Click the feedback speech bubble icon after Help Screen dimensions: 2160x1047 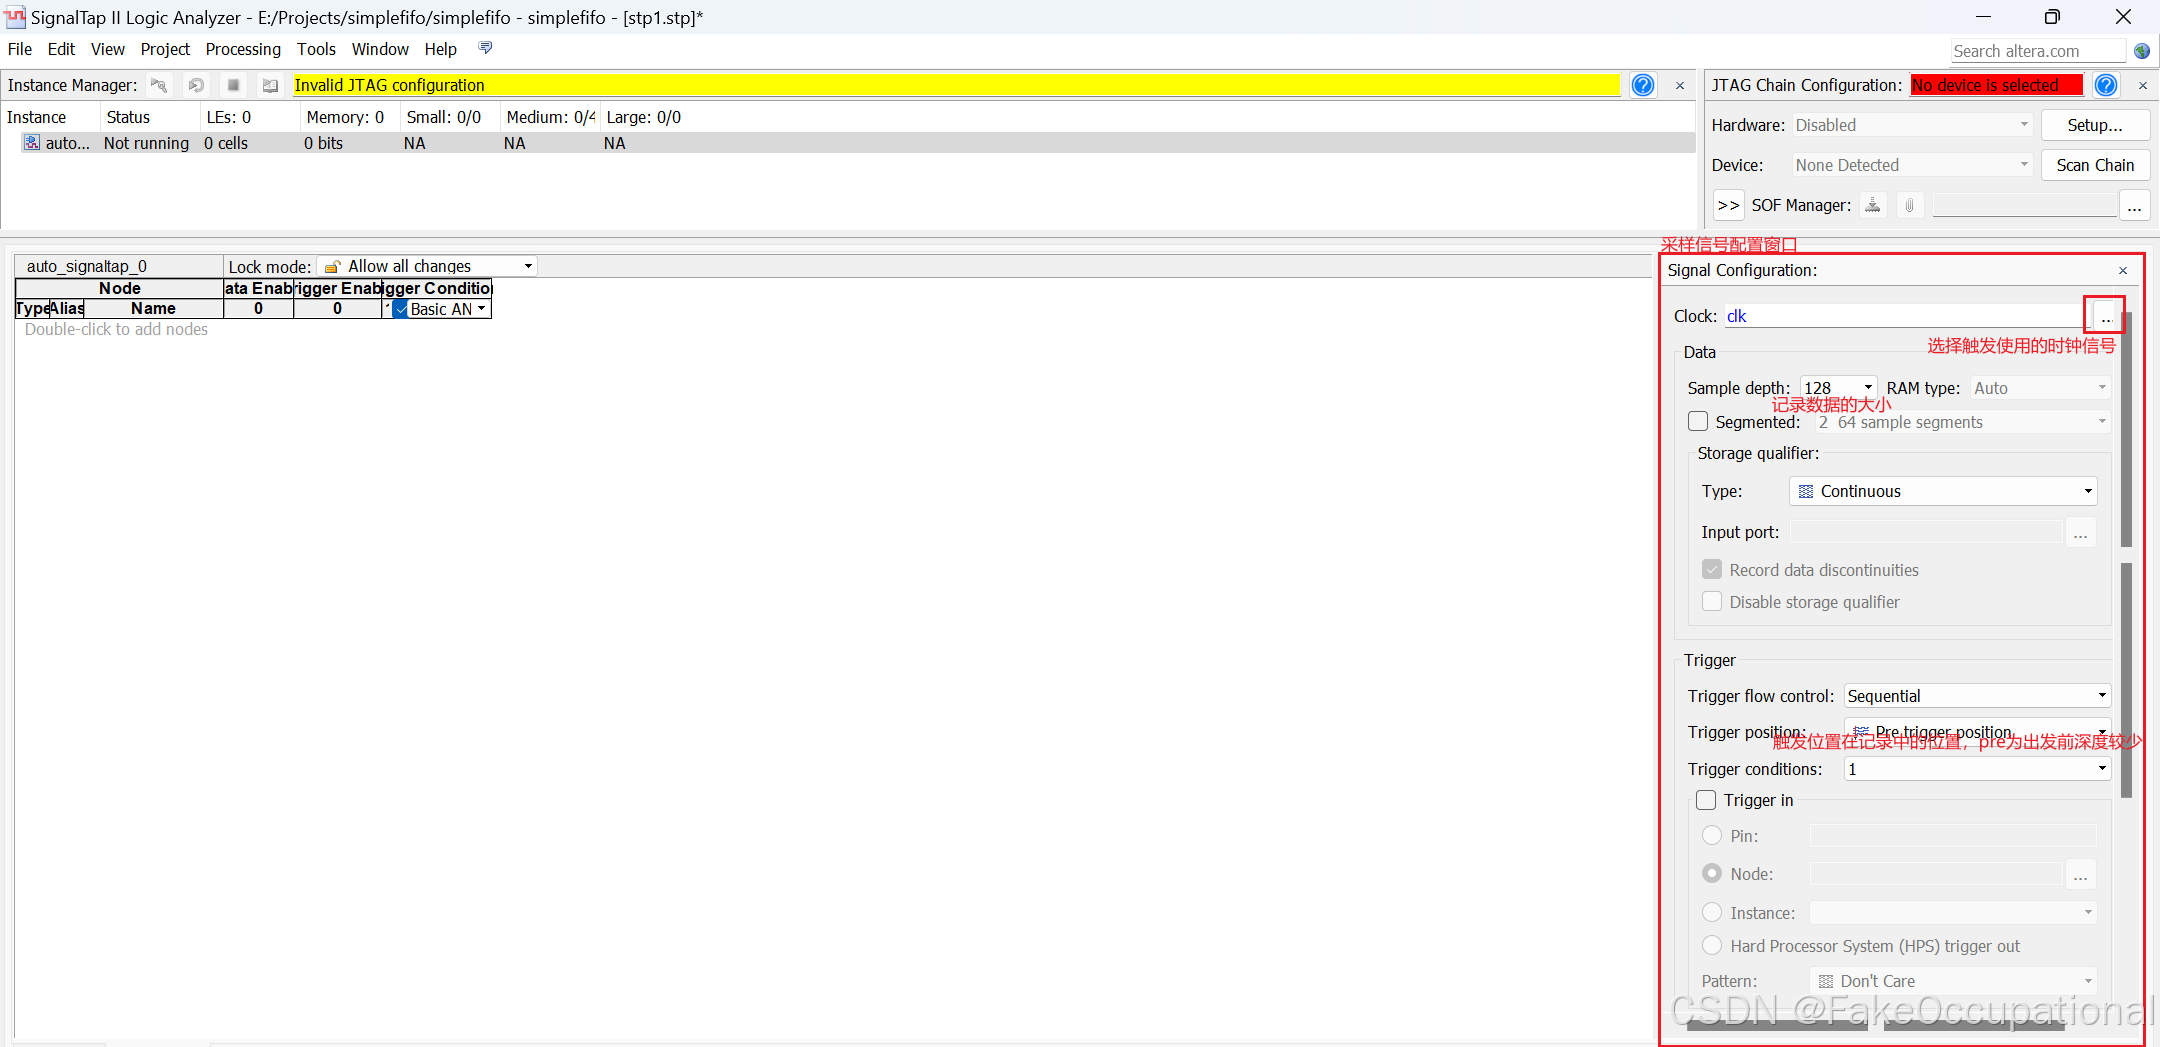(485, 48)
